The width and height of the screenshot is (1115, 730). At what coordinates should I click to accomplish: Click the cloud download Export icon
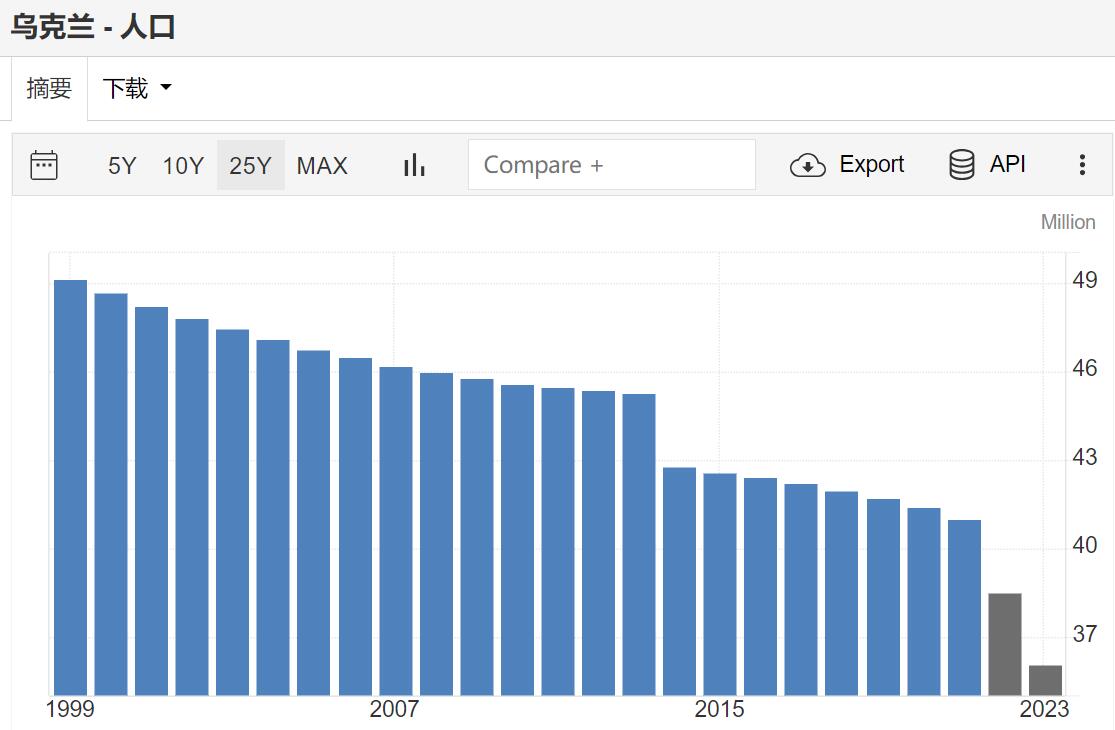[x=808, y=165]
